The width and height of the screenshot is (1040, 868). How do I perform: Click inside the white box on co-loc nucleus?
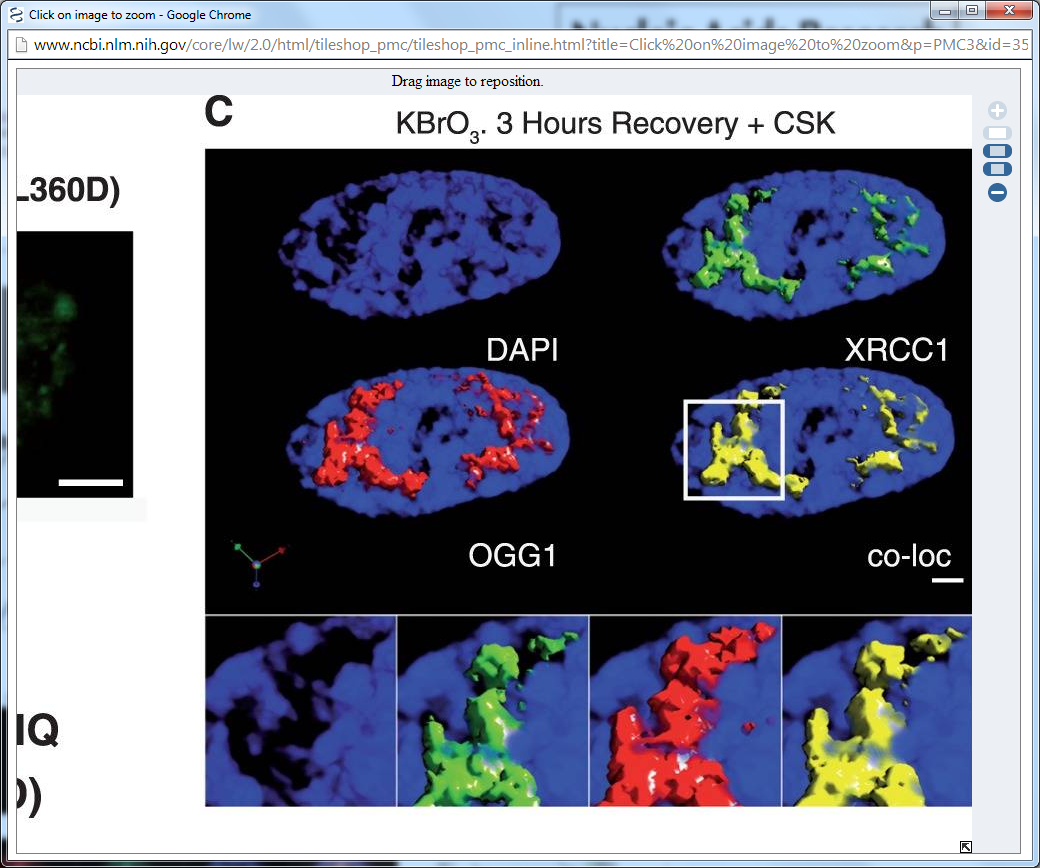click(x=733, y=449)
